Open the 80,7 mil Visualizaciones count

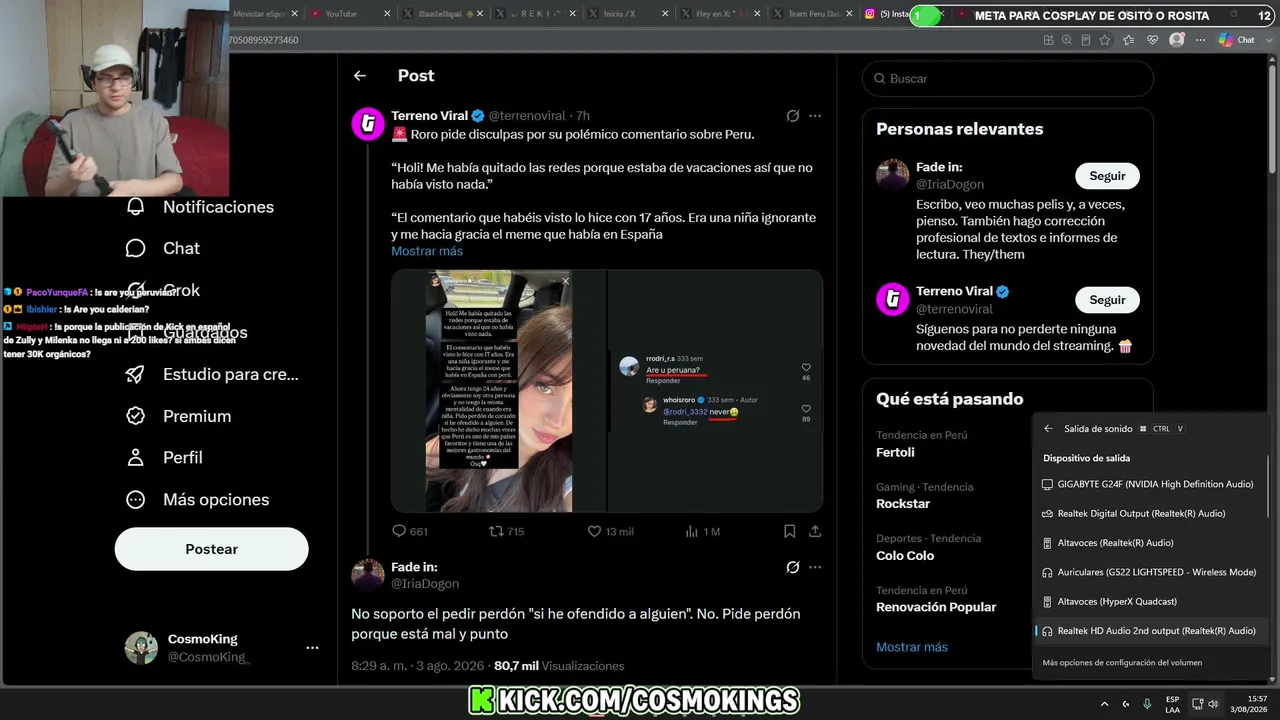pyautogui.click(x=559, y=666)
